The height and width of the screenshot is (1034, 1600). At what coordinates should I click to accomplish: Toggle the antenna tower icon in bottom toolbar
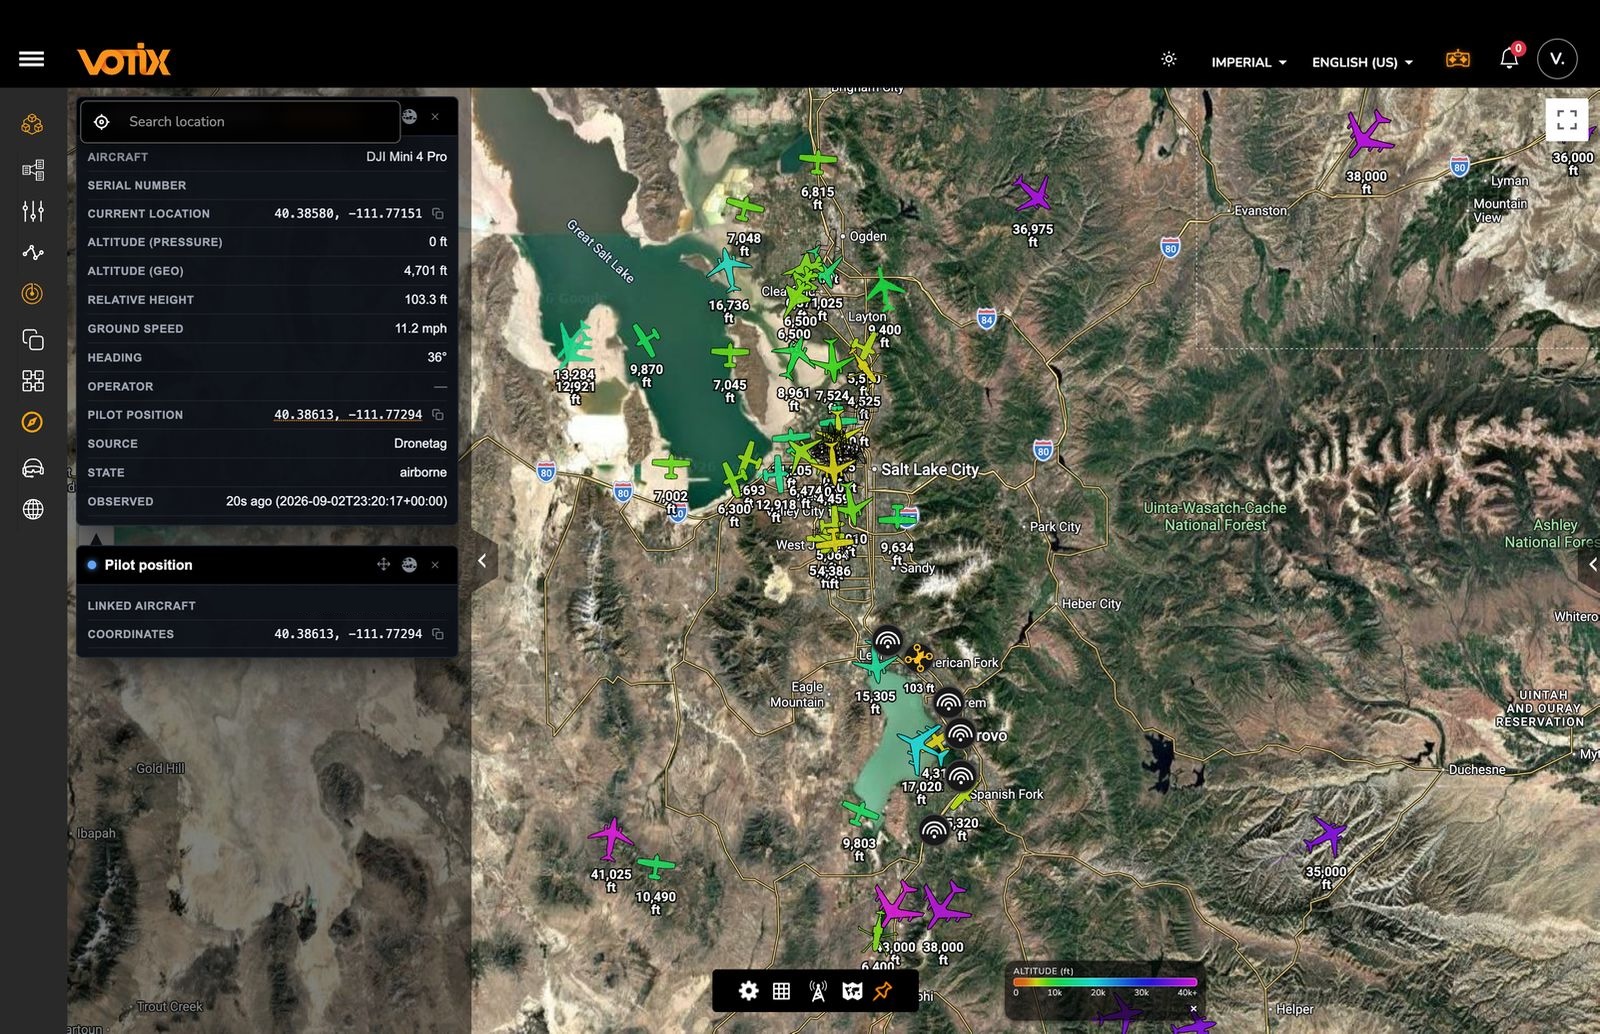click(x=817, y=991)
